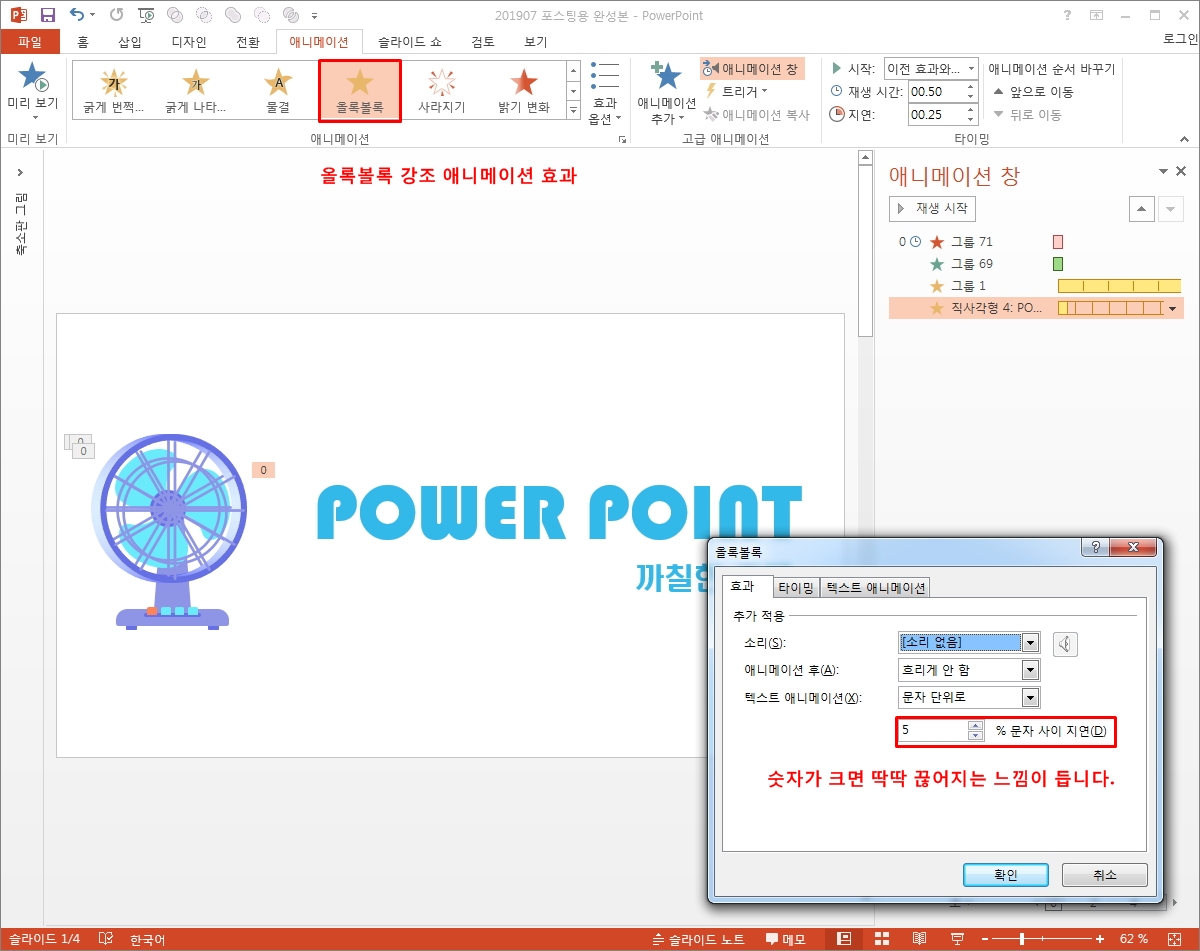This screenshot has height=951, width=1200.
Task: Open the 트리거 trigger dropdown
Action: 736,91
